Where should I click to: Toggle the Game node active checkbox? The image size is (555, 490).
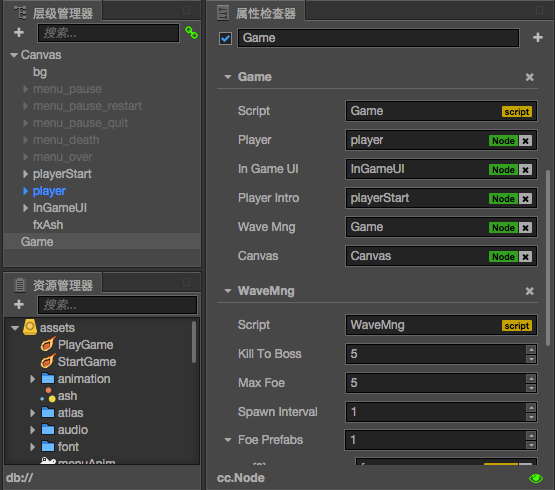coord(225,38)
